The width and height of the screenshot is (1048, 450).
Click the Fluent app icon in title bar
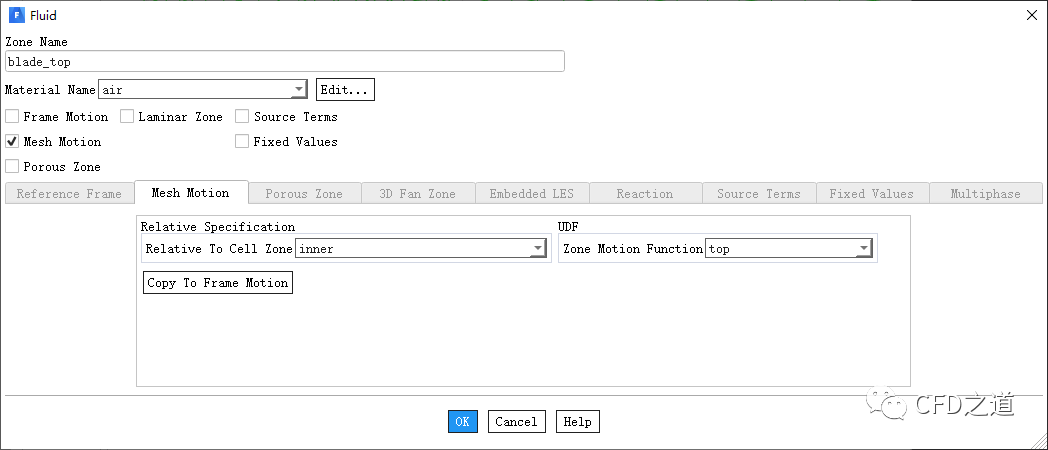tap(16, 14)
